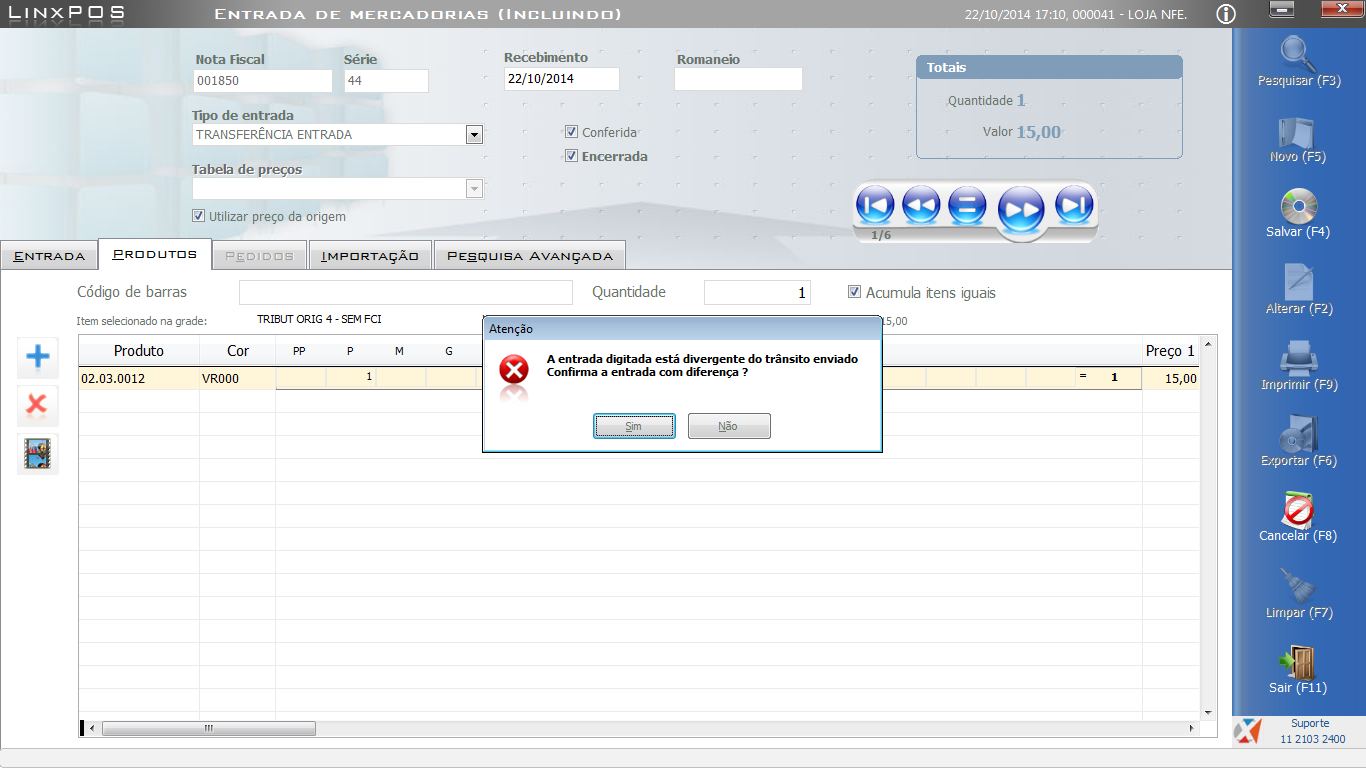Viewport: 1366px width, 768px height.
Task: Click the Suporte phone number text
Action: 1311,739
